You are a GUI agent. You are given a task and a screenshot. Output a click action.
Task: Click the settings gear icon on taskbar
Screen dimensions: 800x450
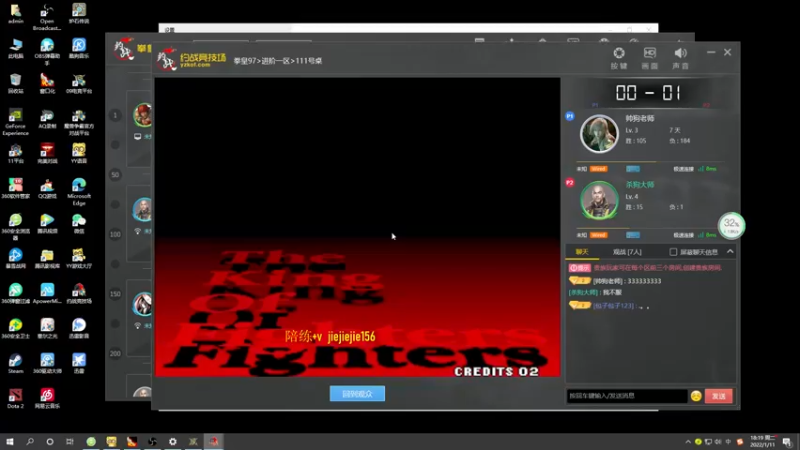(172, 442)
